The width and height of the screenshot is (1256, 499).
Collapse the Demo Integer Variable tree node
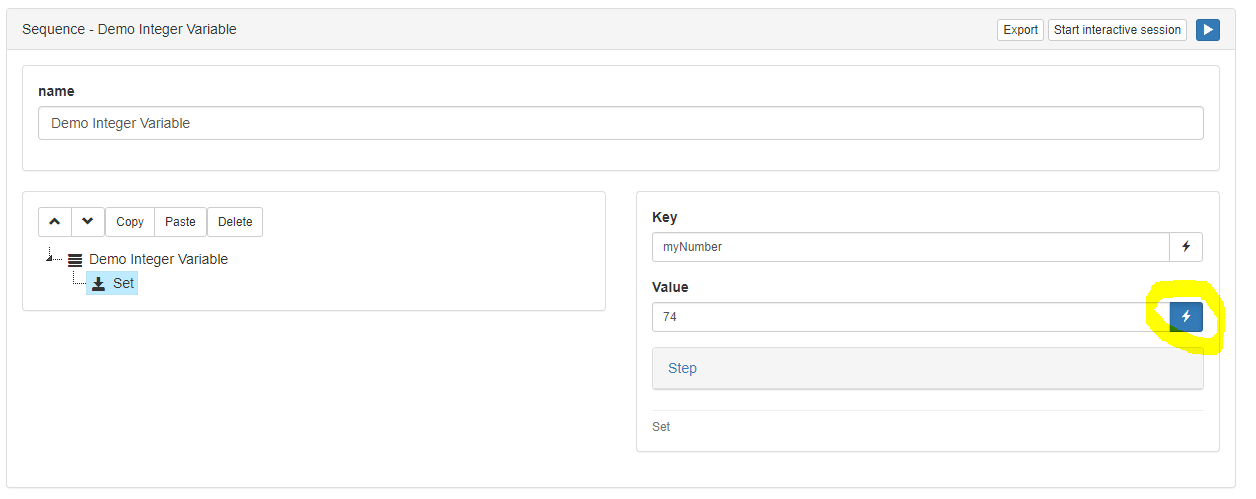[x=50, y=257]
